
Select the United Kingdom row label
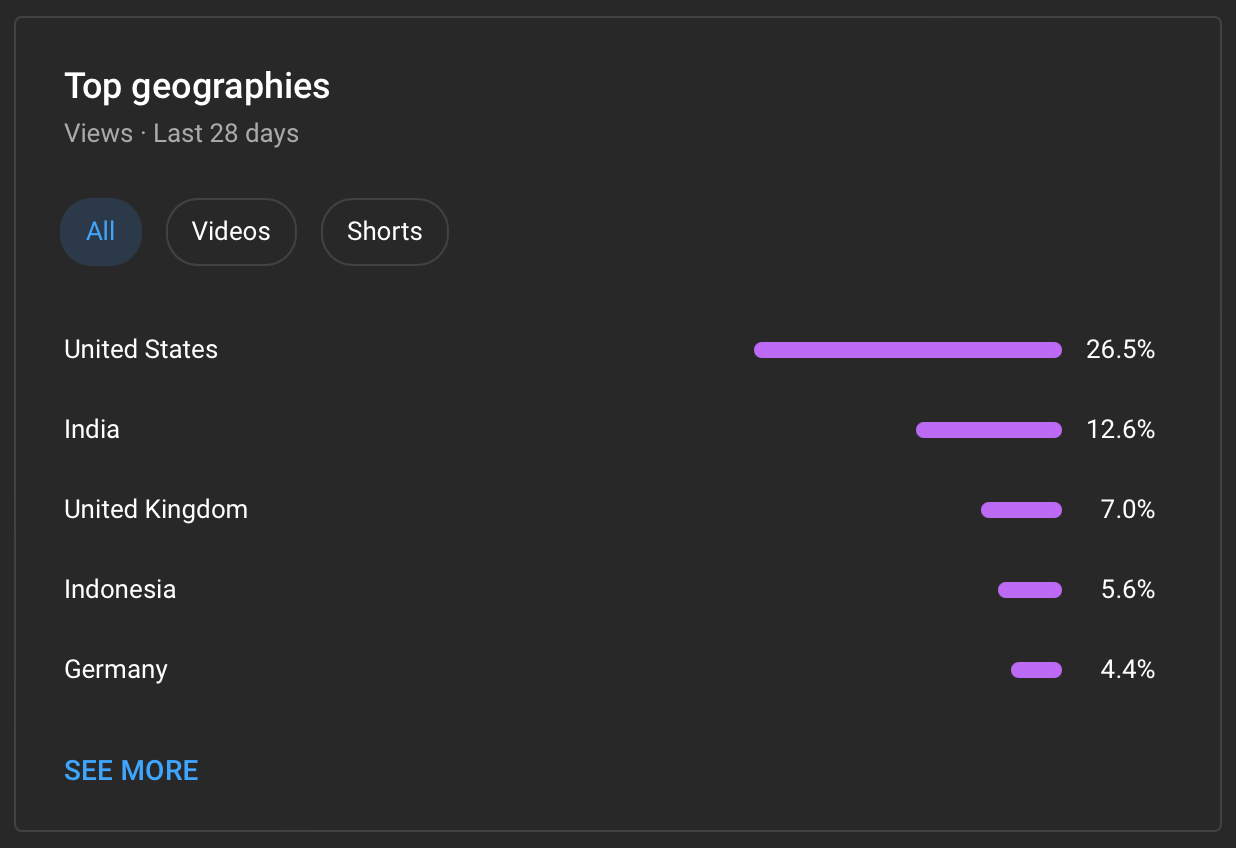click(x=156, y=509)
